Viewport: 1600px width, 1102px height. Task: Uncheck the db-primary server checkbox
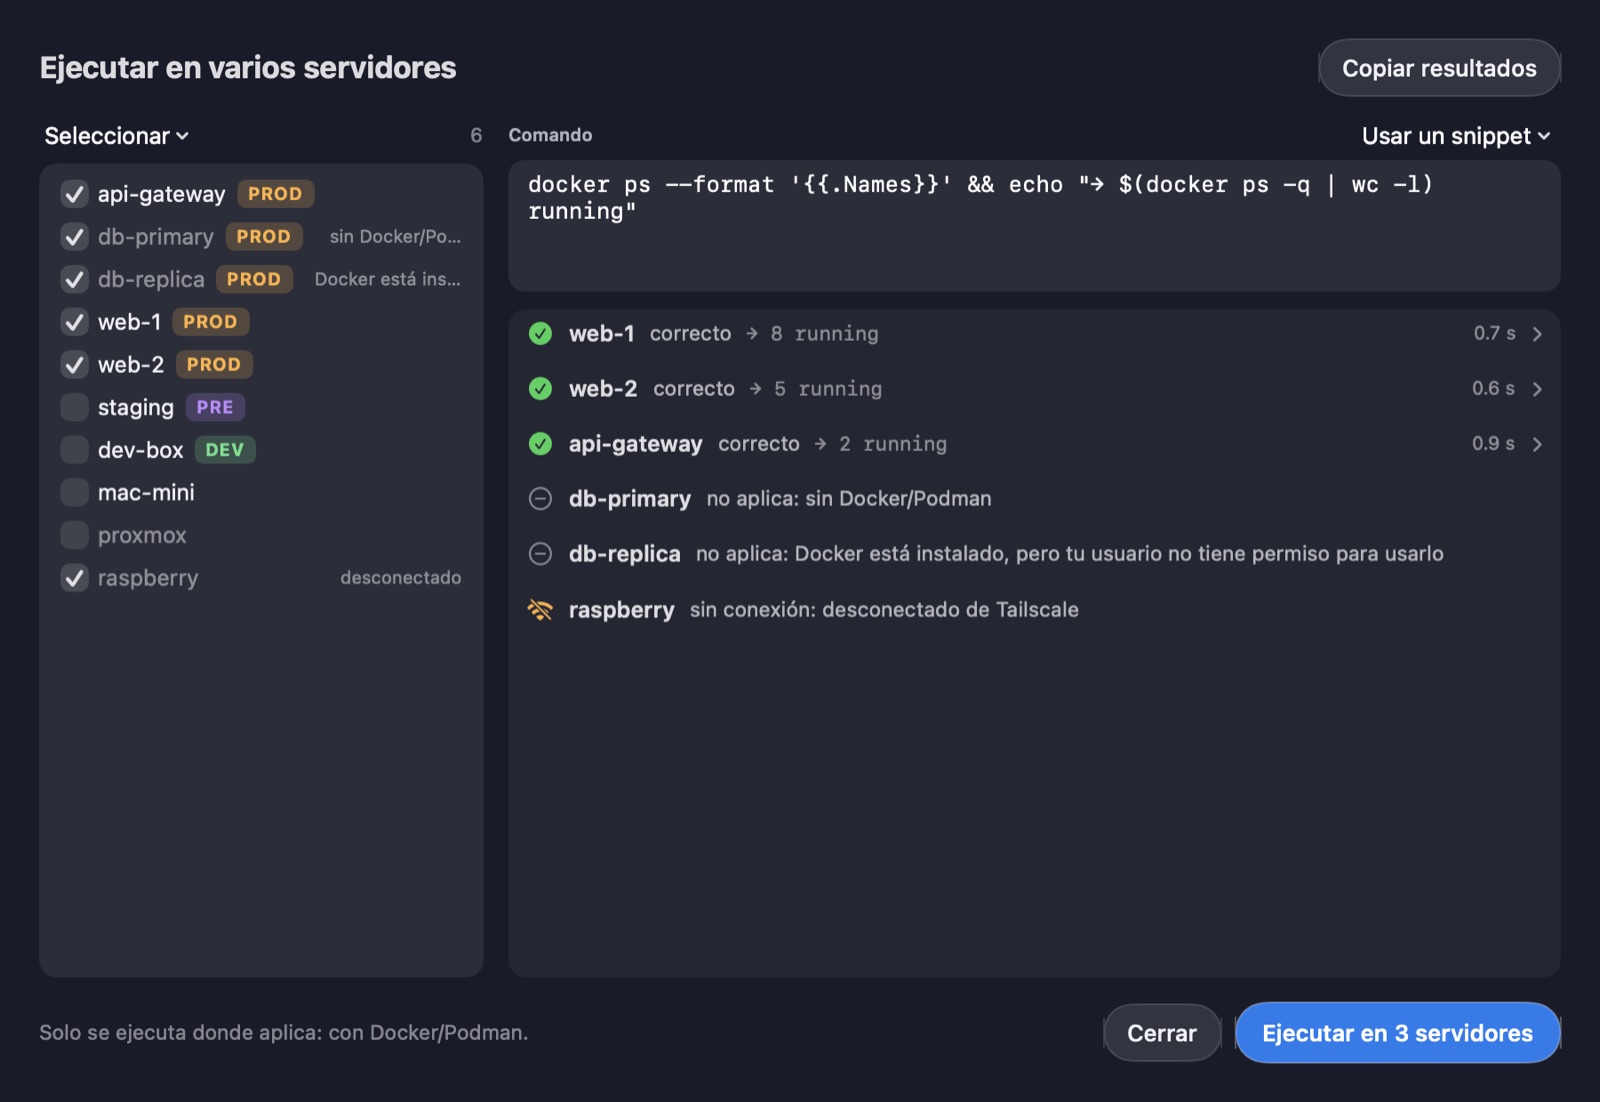74,237
